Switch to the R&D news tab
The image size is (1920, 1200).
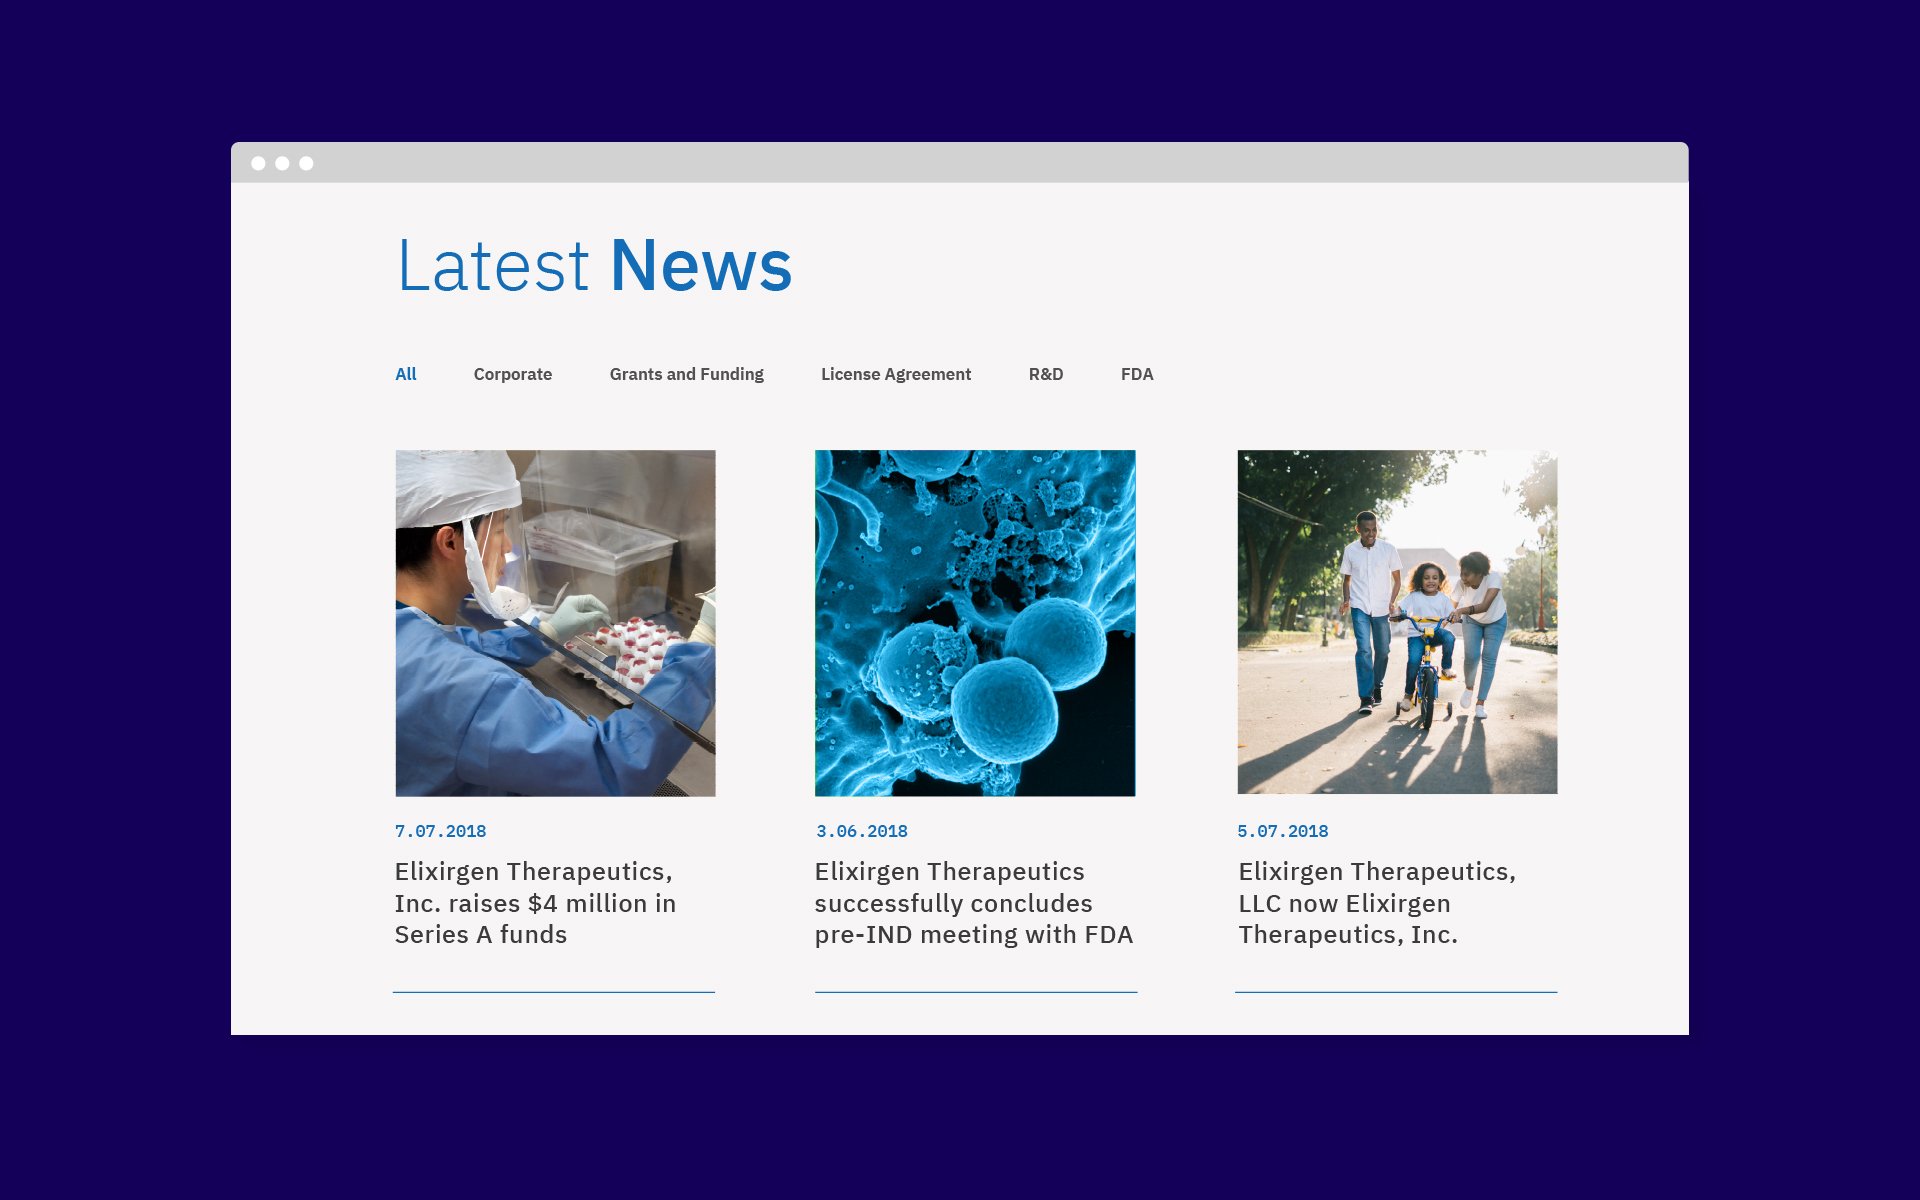coord(1046,374)
